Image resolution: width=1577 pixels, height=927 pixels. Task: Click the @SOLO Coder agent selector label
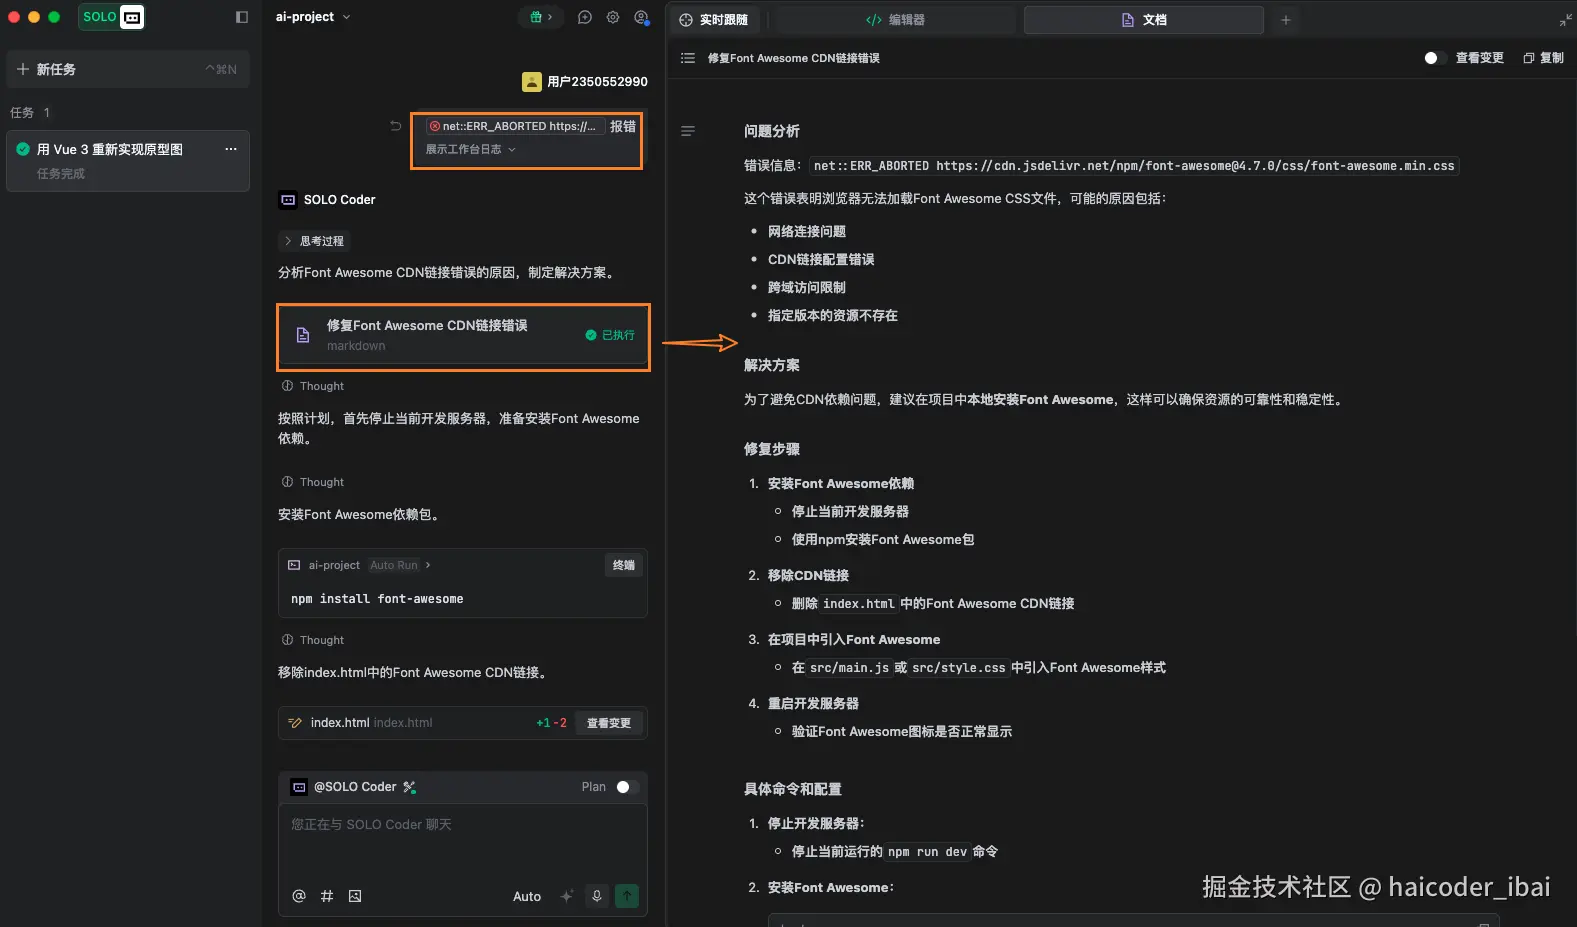tap(355, 787)
